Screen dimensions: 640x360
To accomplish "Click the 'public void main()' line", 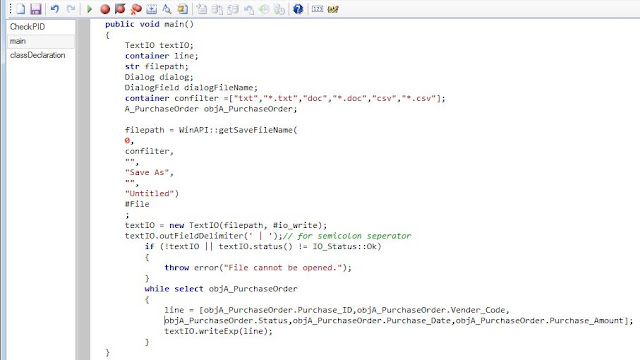I will [149, 24].
